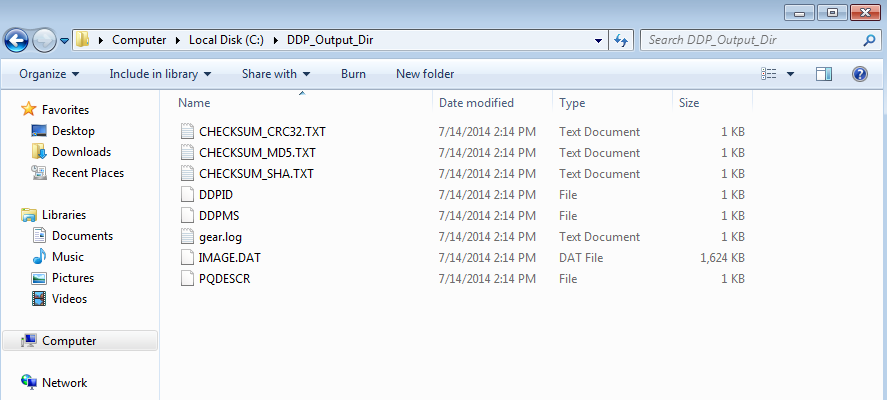This screenshot has width=887, height=400.
Task: Click the Burn toolbar button
Action: [x=353, y=74]
